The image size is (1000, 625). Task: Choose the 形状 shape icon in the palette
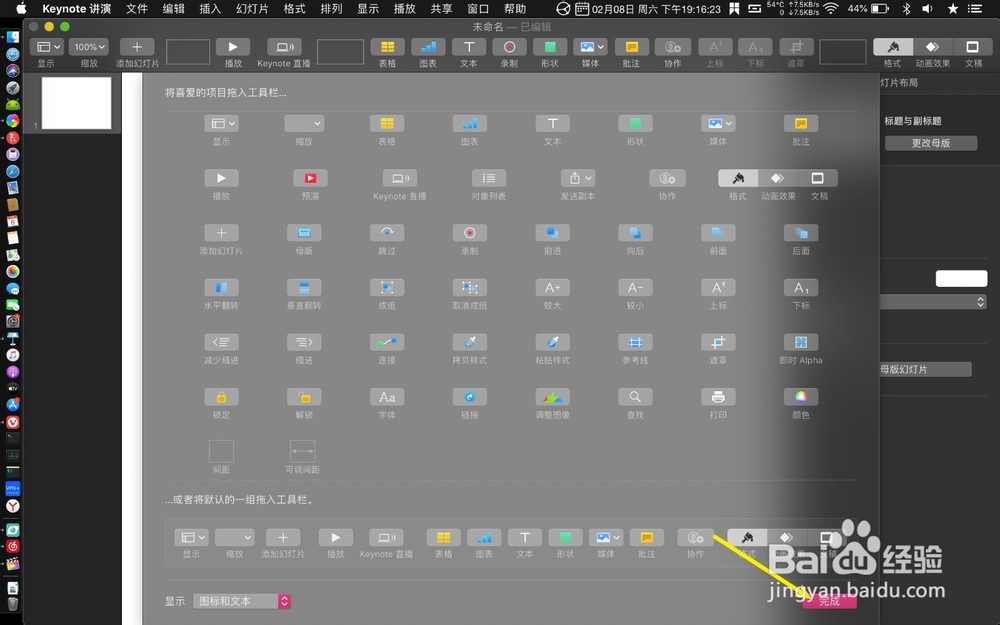click(635, 124)
